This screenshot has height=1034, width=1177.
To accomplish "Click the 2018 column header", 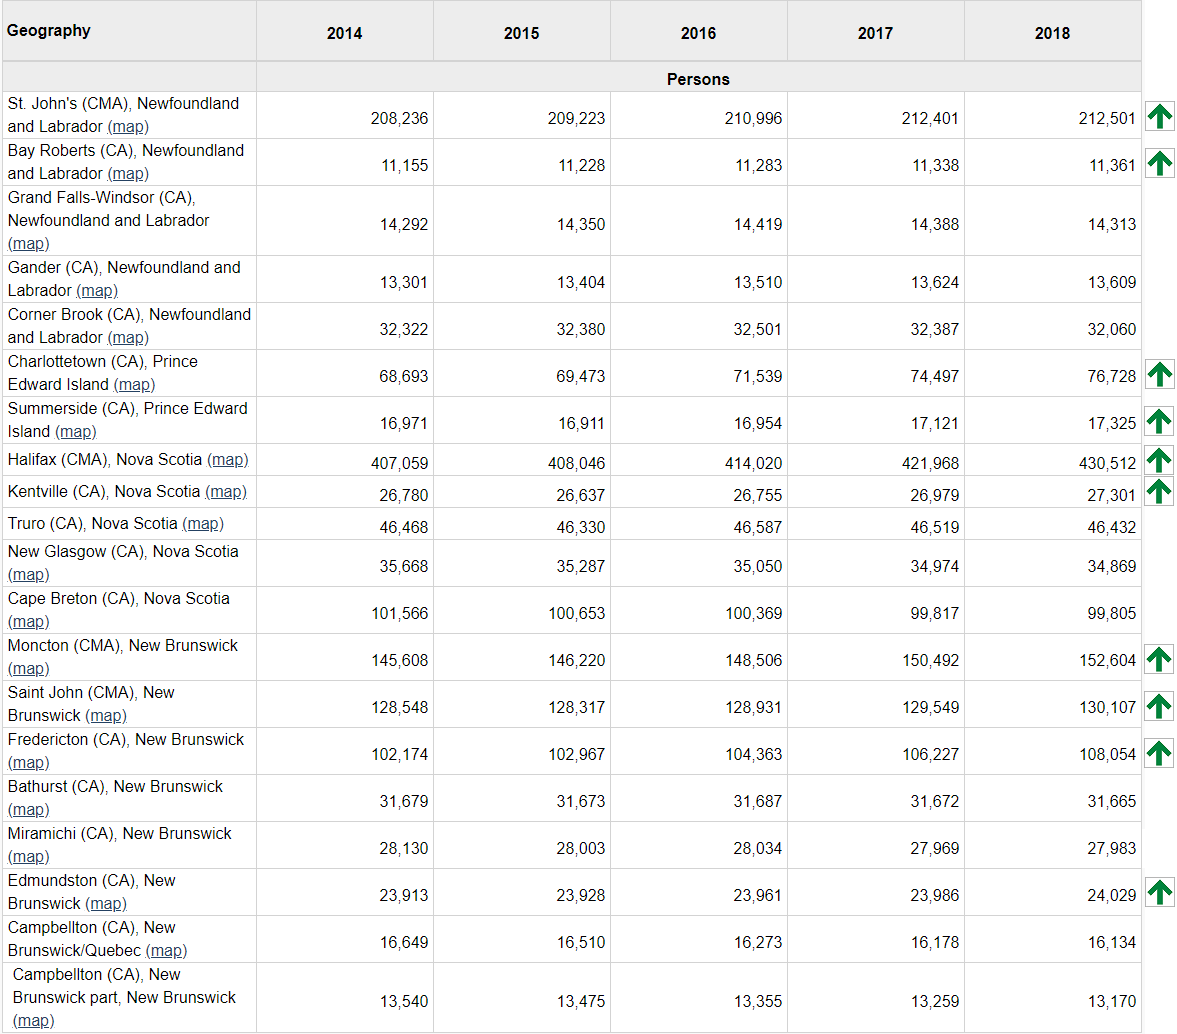I will click(x=1052, y=31).
